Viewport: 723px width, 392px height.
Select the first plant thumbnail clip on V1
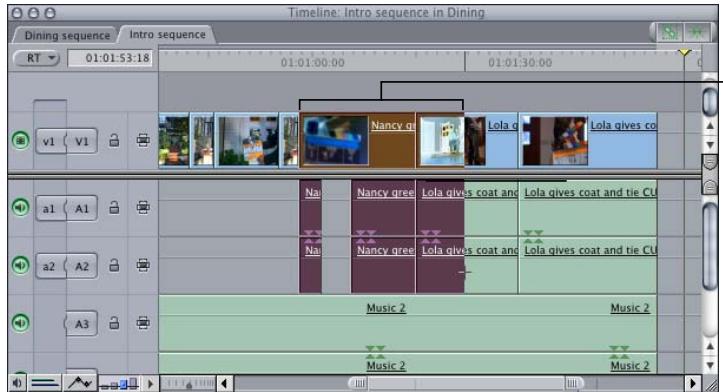(x=174, y=140)
